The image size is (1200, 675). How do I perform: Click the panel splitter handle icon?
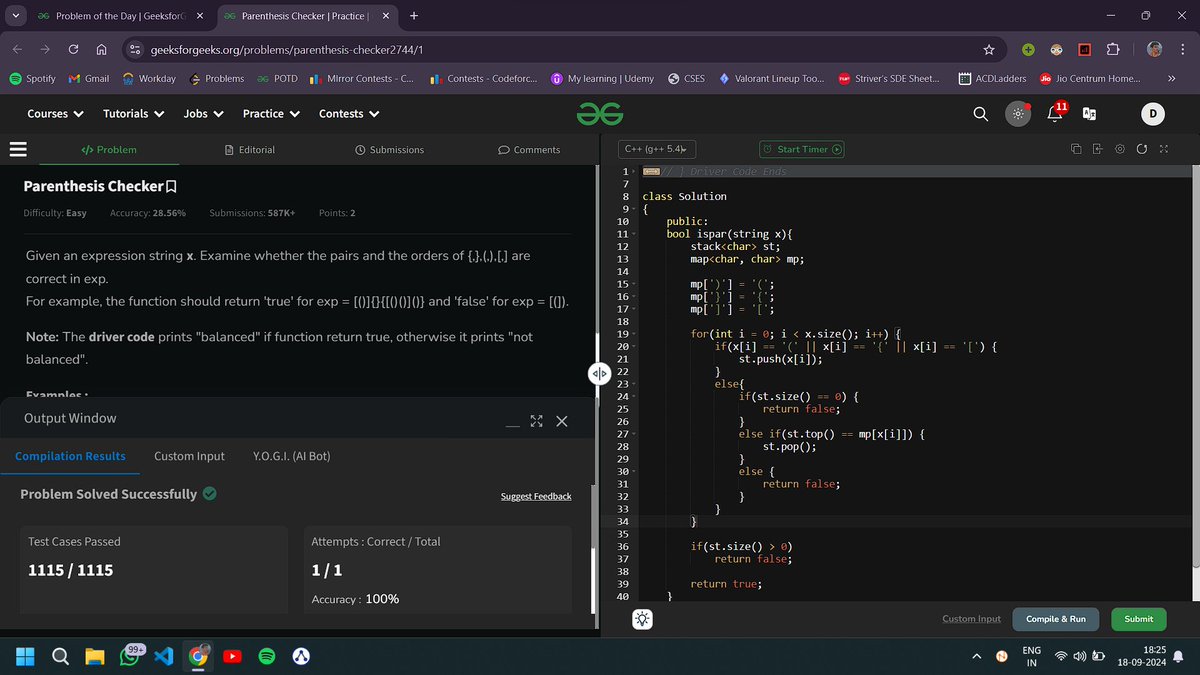[599, 373]
